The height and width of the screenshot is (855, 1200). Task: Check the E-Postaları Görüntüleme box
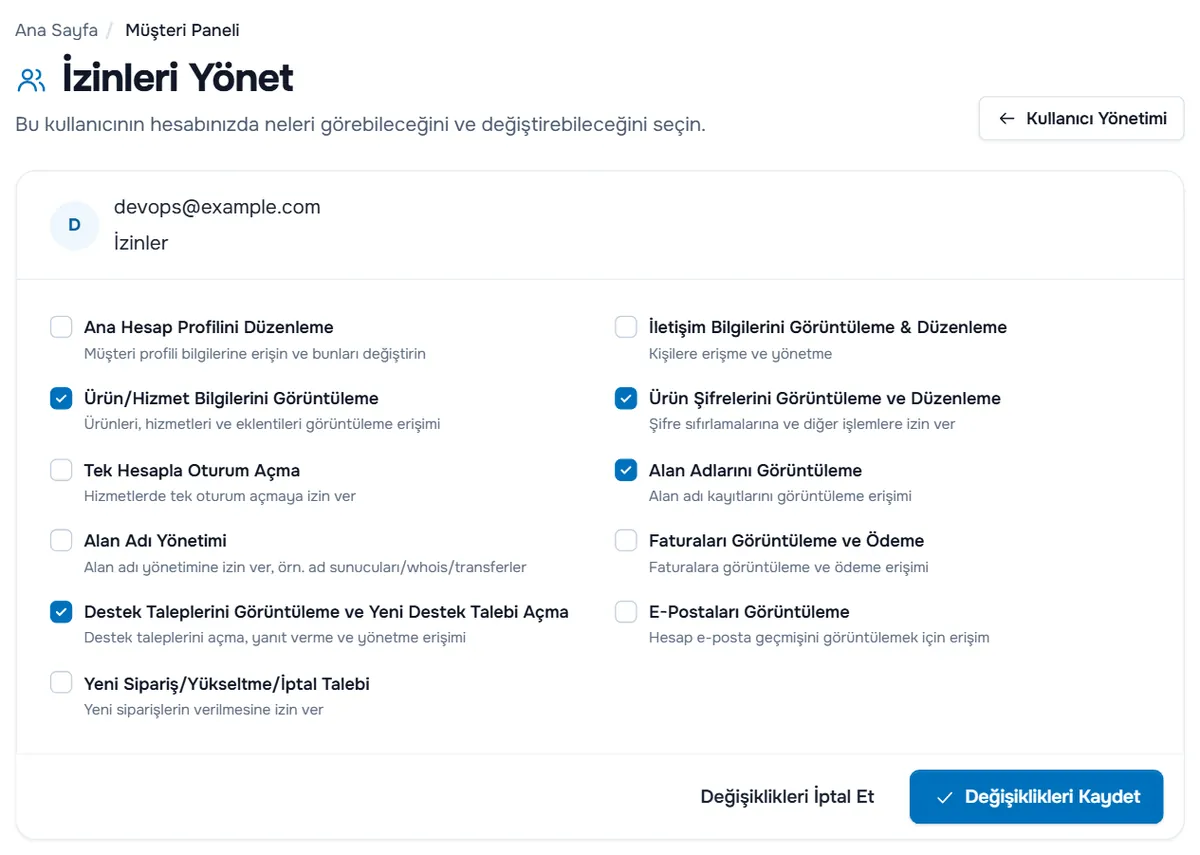[626, 612]
